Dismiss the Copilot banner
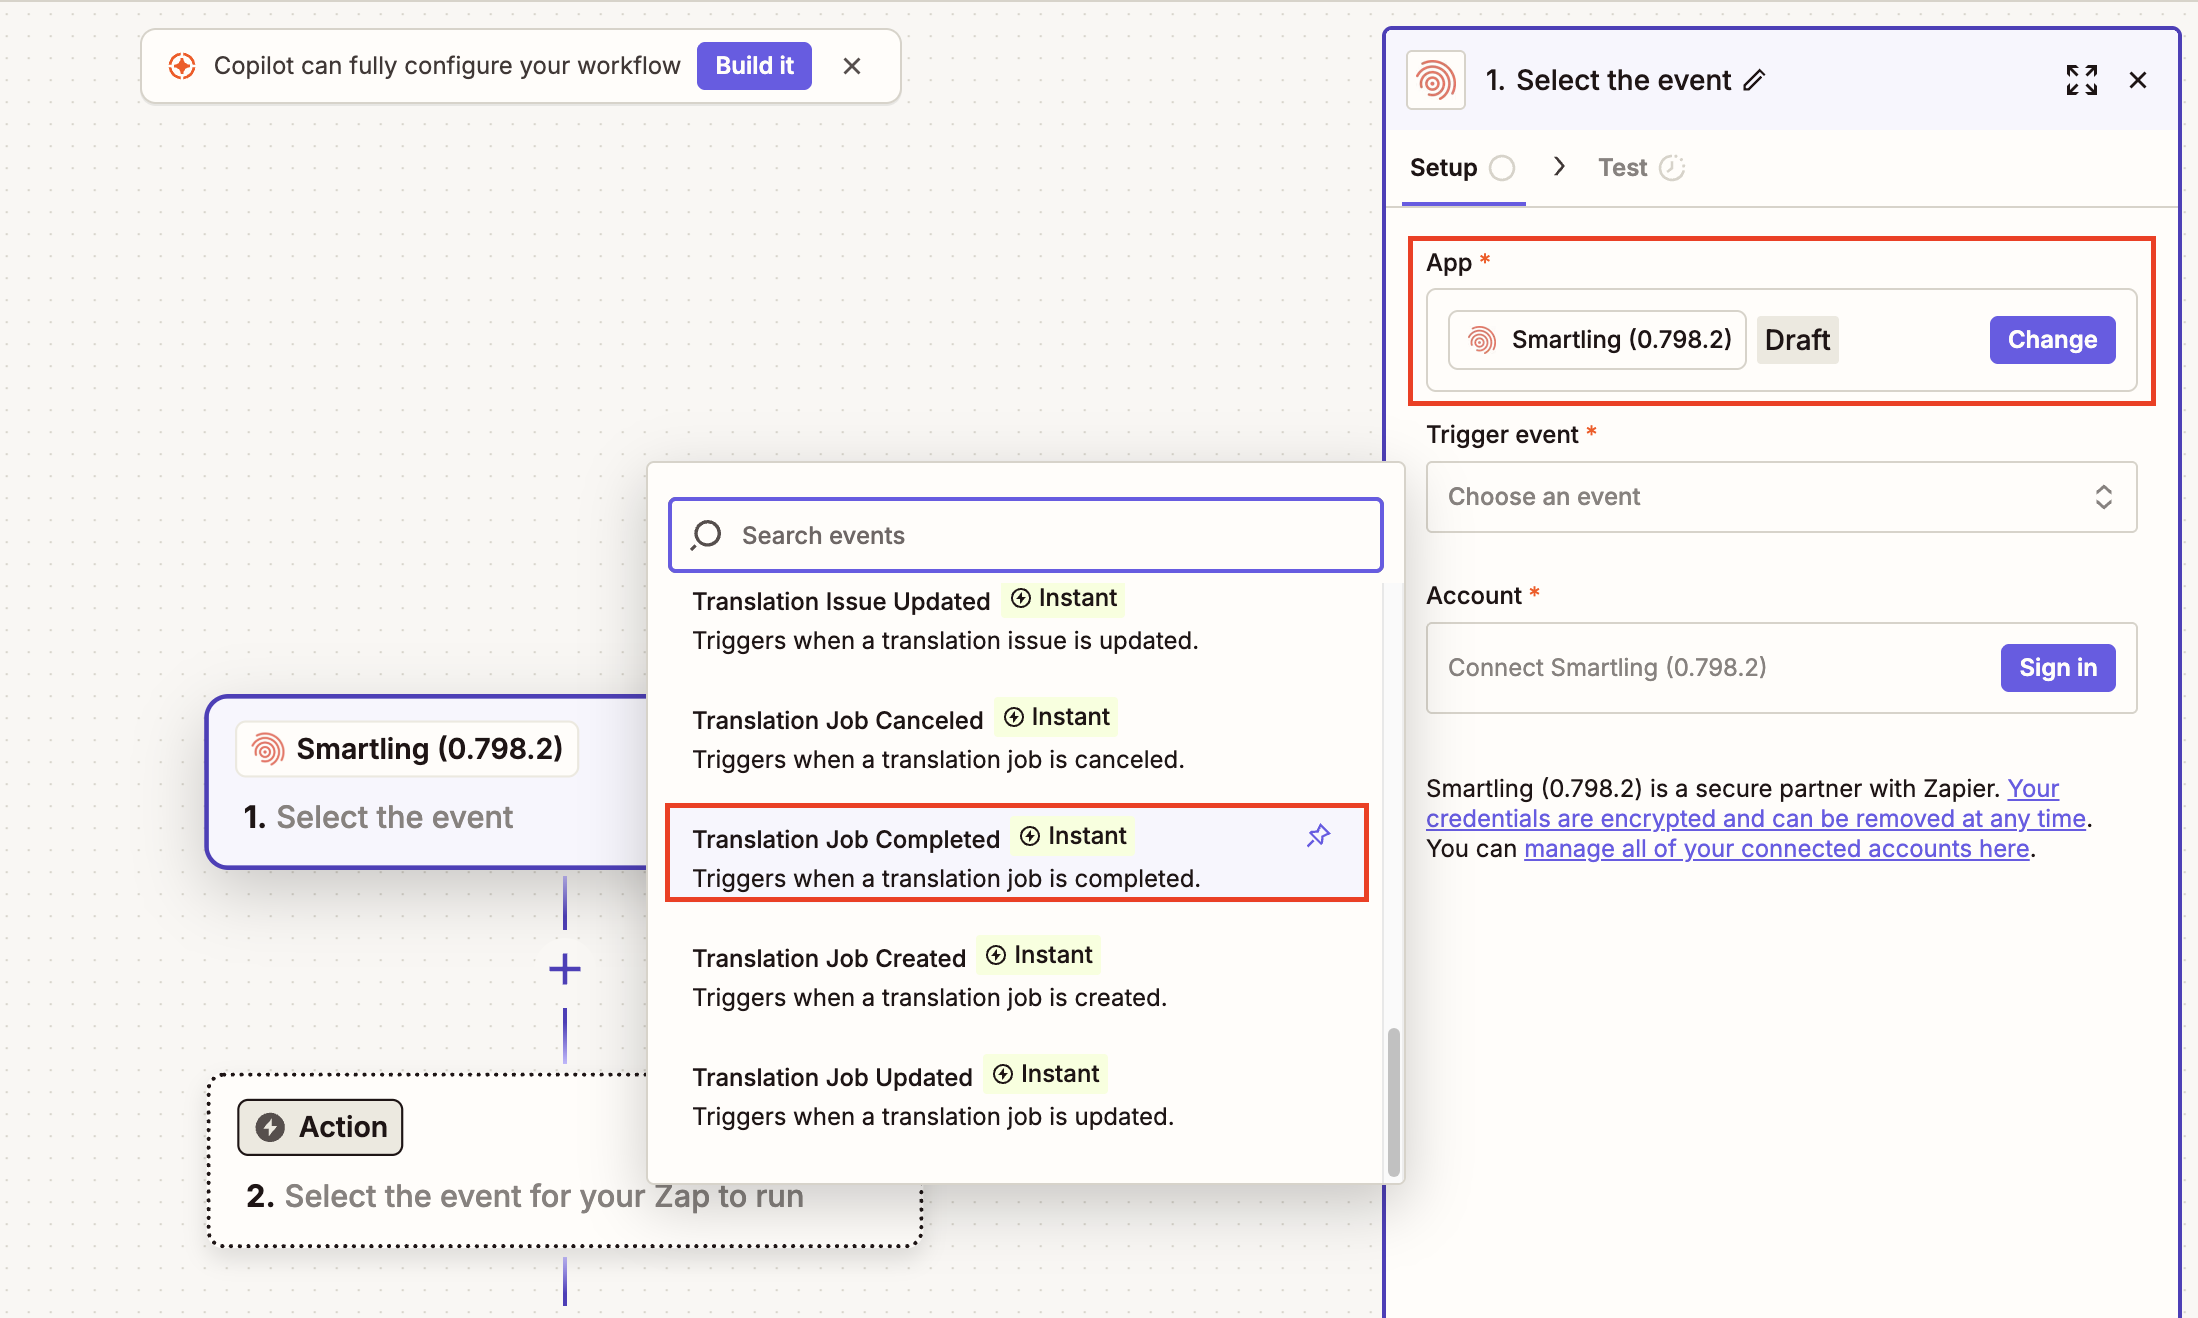2198x1318 pixels. click(852, 66)
